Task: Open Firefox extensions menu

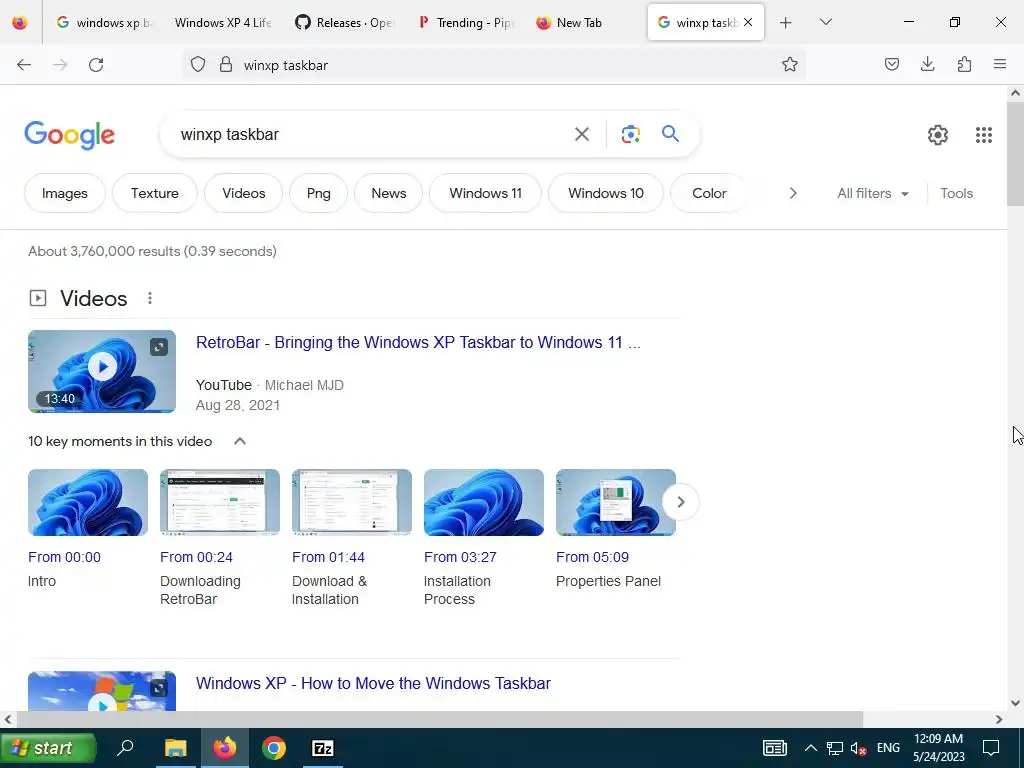Action: [x=964, y=65]
